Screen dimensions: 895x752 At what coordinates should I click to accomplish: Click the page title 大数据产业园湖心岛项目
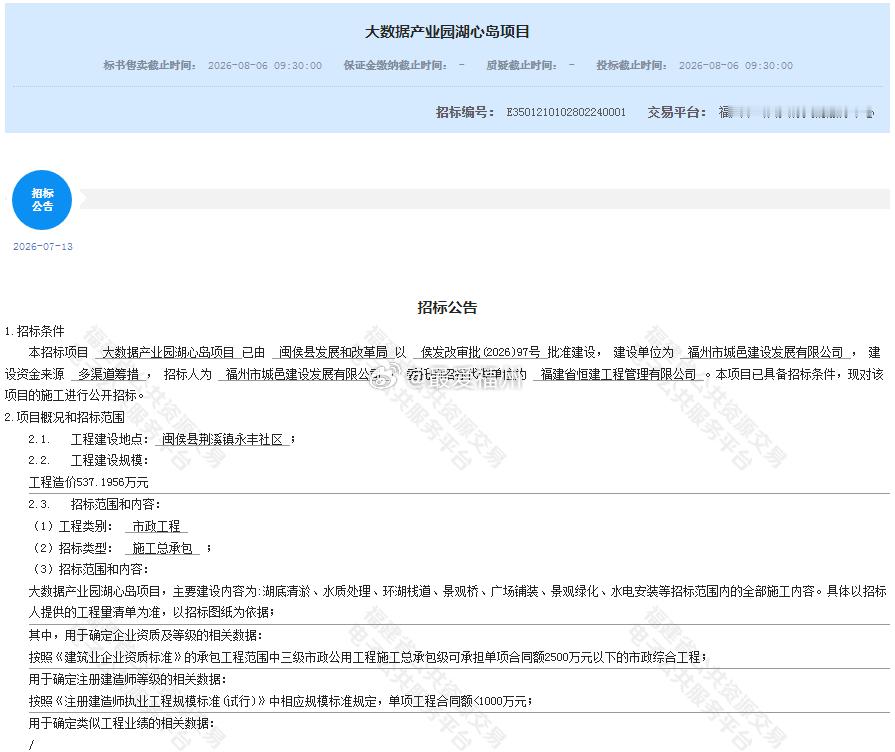coord(447,31)
